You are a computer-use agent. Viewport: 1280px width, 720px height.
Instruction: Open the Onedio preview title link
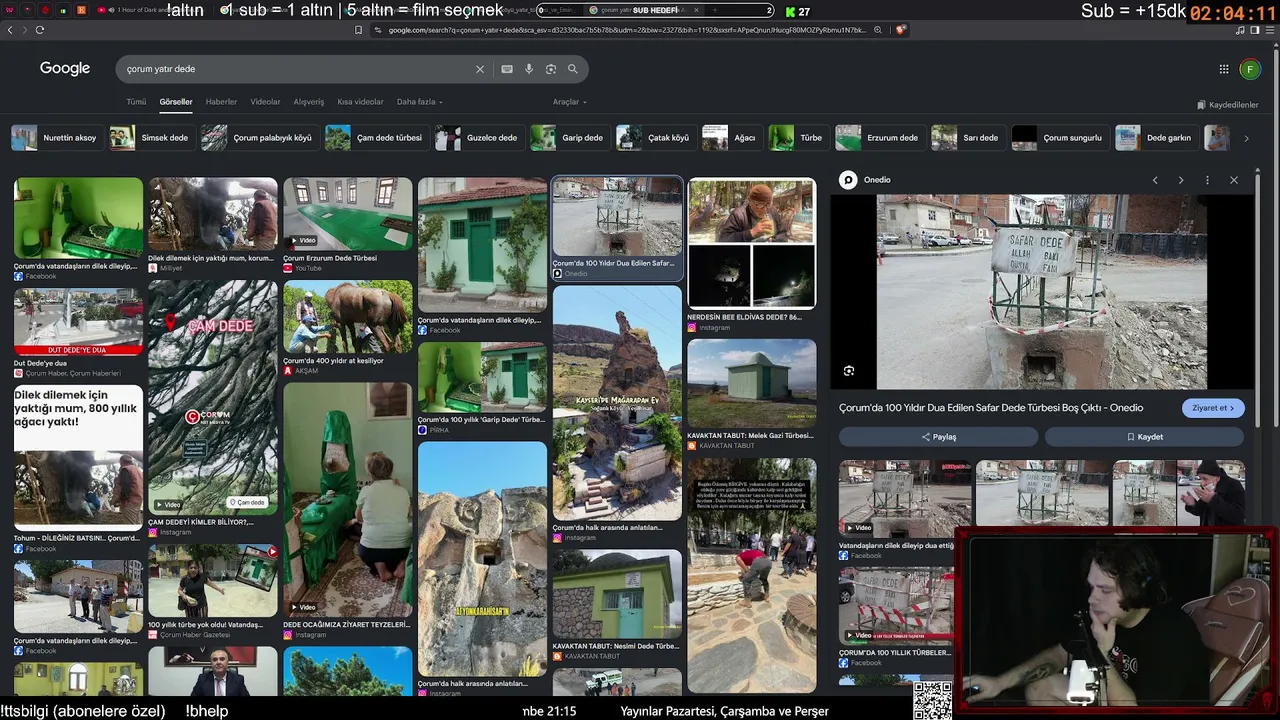tap(991, 408)
